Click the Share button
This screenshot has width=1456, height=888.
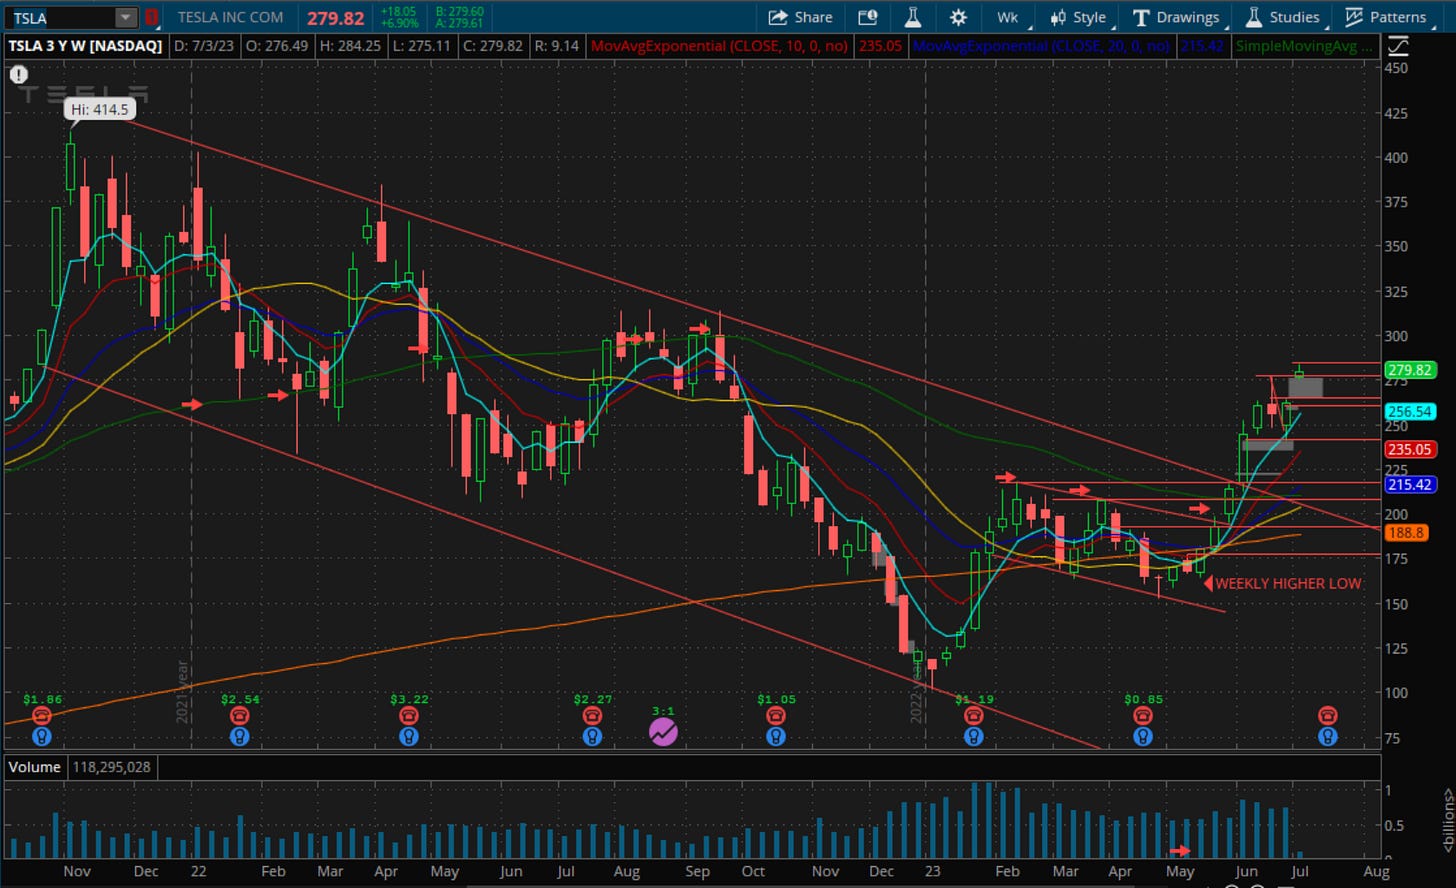coord(801,17)
